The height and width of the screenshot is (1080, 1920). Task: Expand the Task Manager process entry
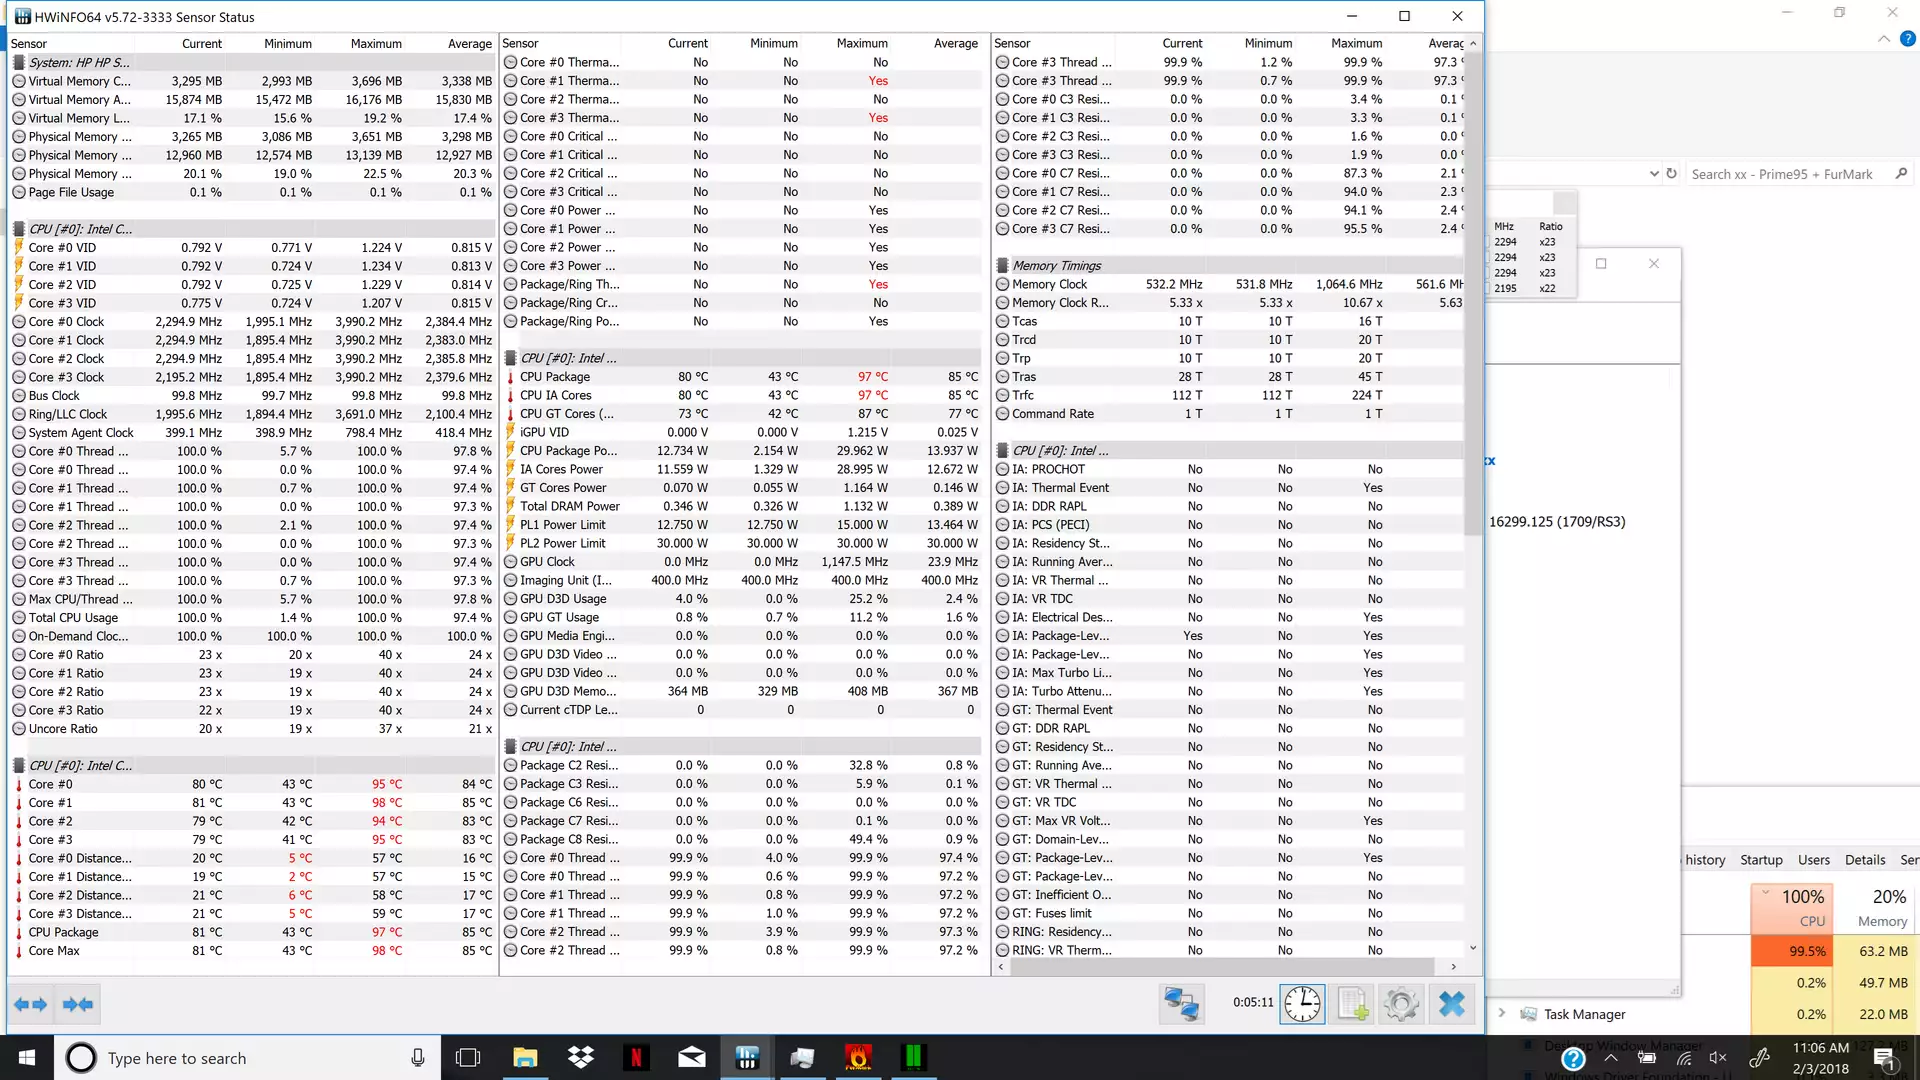(x=1501, y=1013)
